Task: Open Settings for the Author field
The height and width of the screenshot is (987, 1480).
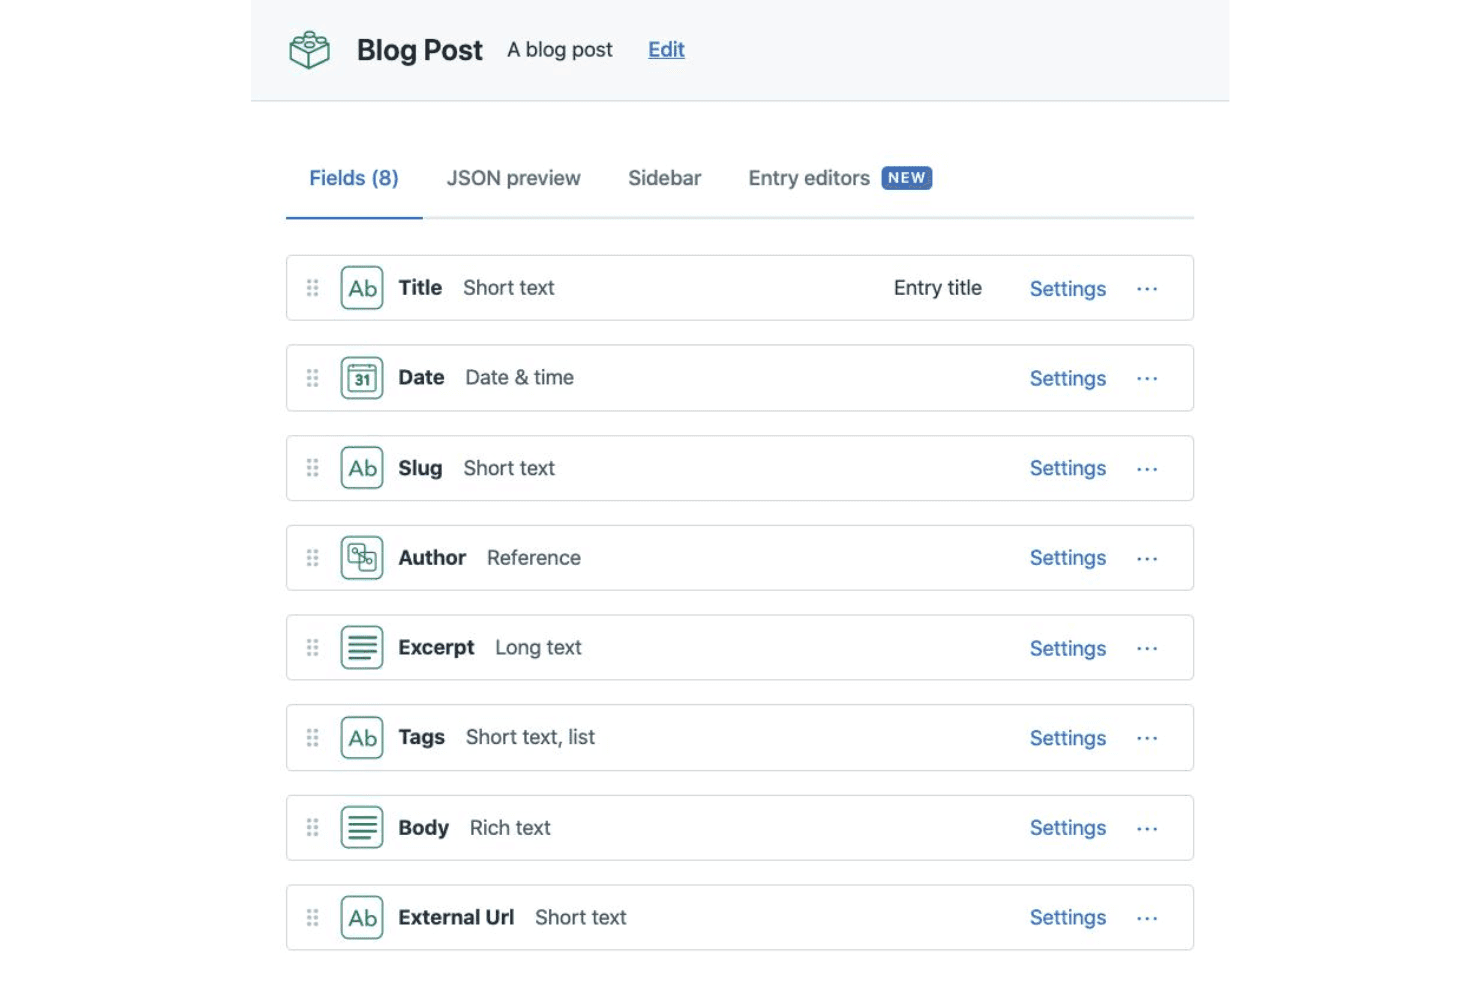Action: click(x=1068, y=559)
